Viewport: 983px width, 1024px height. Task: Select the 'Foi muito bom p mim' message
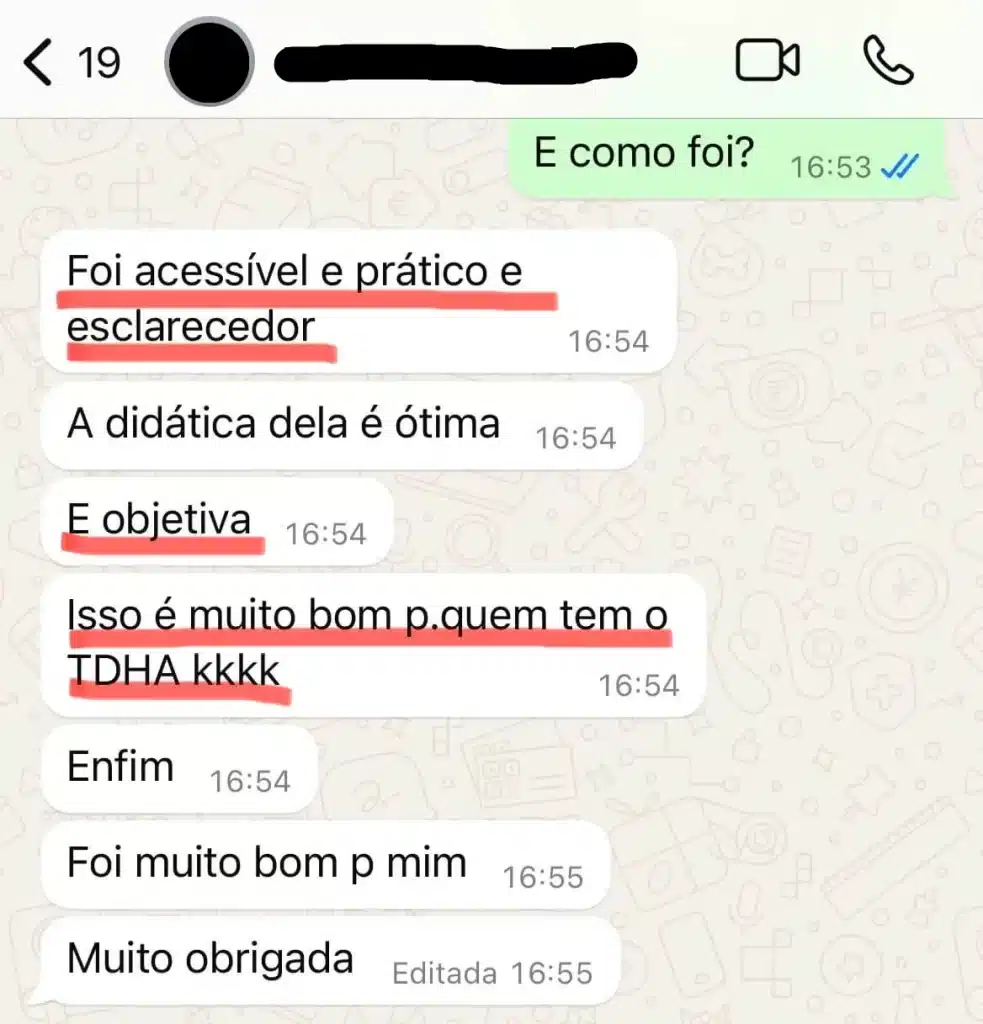coord(325,865)
